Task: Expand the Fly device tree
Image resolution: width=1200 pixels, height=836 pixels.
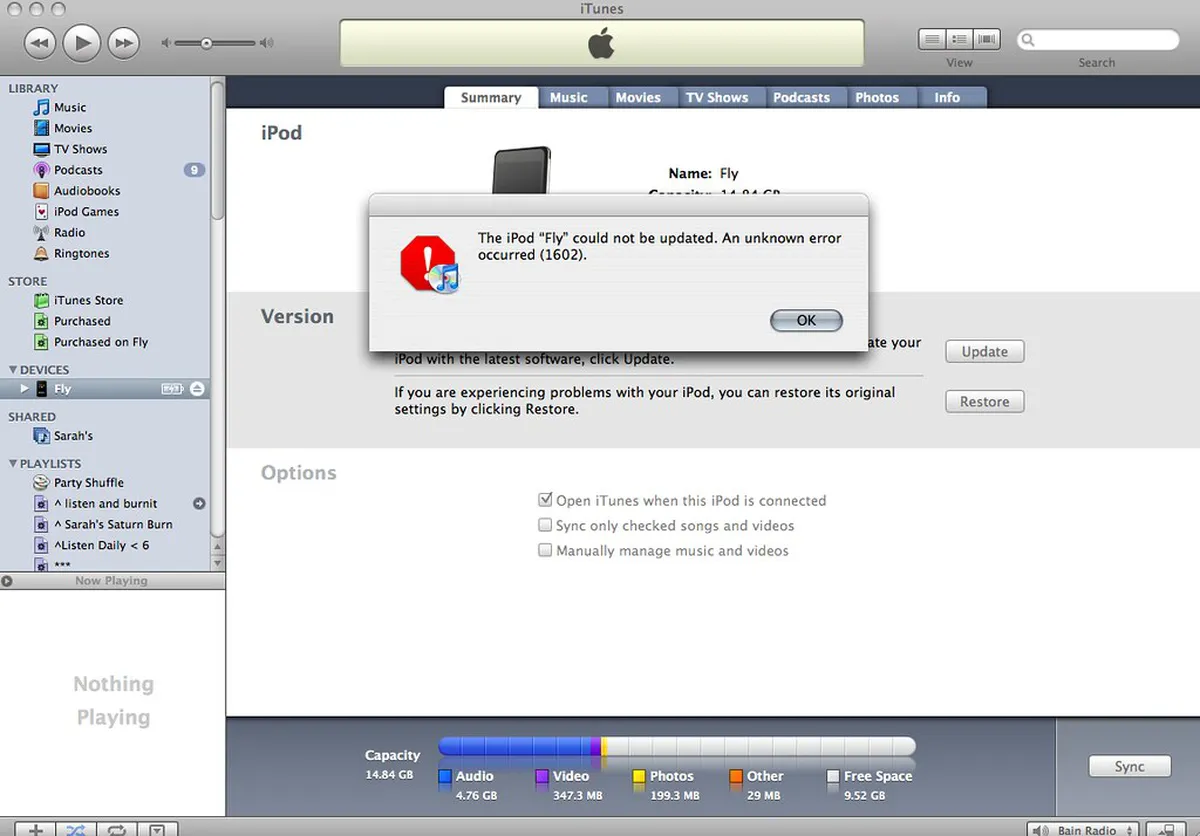Action: click(x=25, y=389)
